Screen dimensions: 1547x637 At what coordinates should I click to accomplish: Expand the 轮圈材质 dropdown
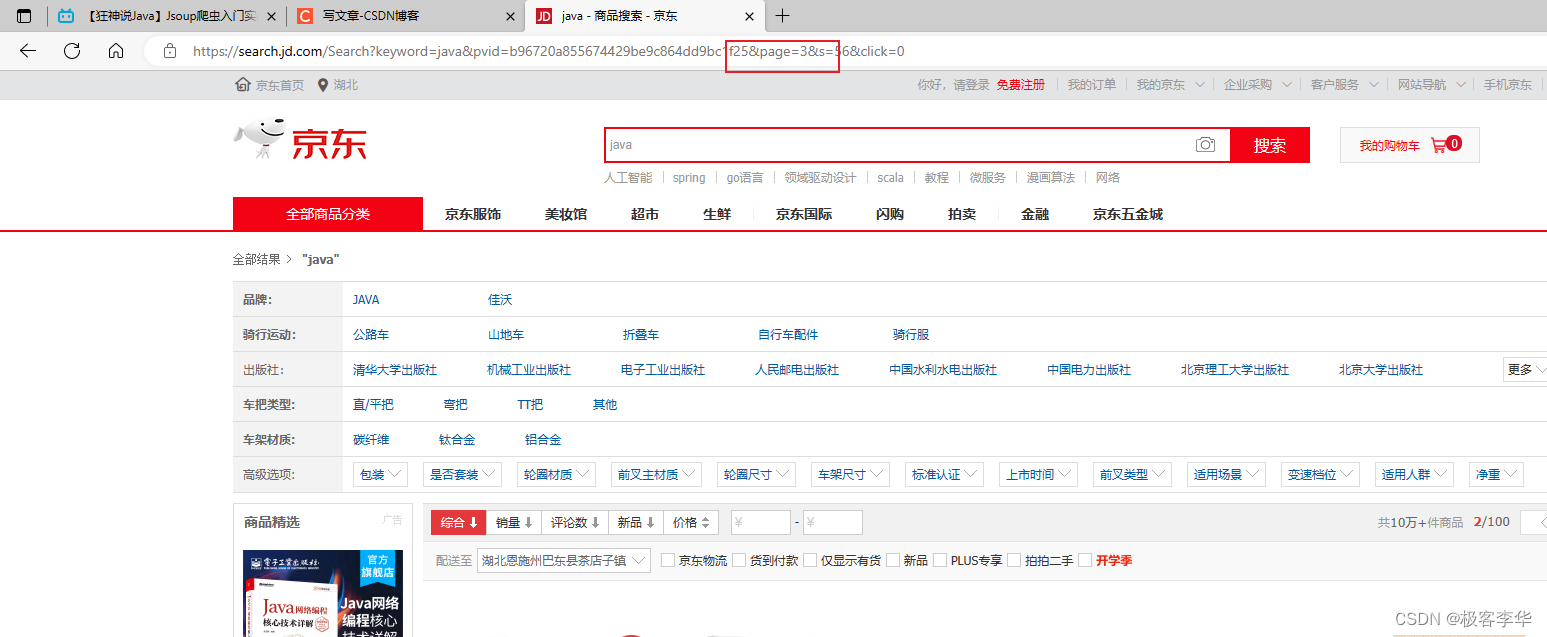pos(557,474)
